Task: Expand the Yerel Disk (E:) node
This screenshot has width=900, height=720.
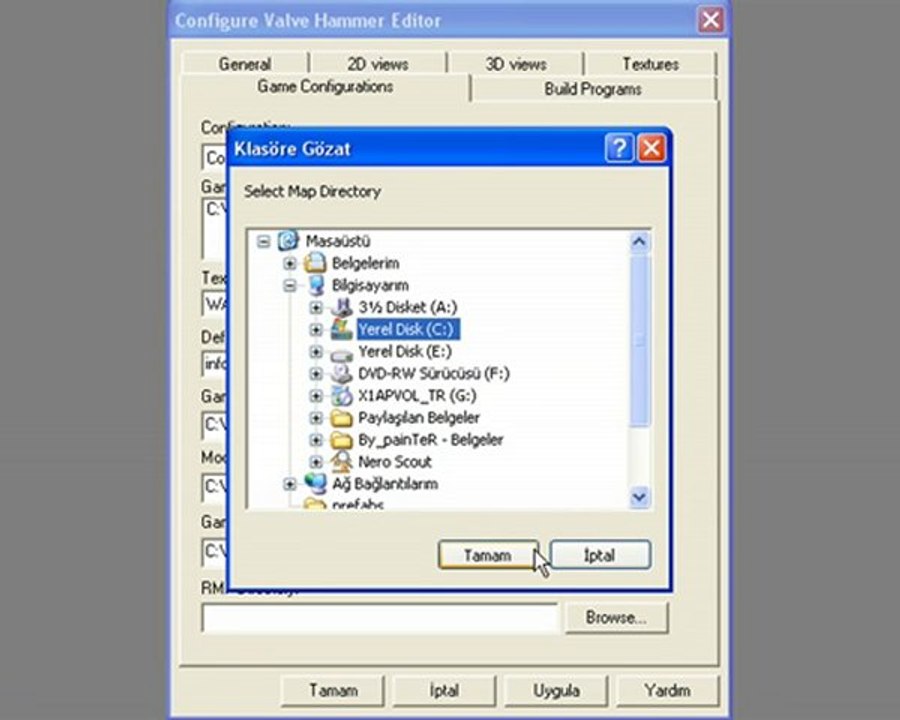Action: 316,351
